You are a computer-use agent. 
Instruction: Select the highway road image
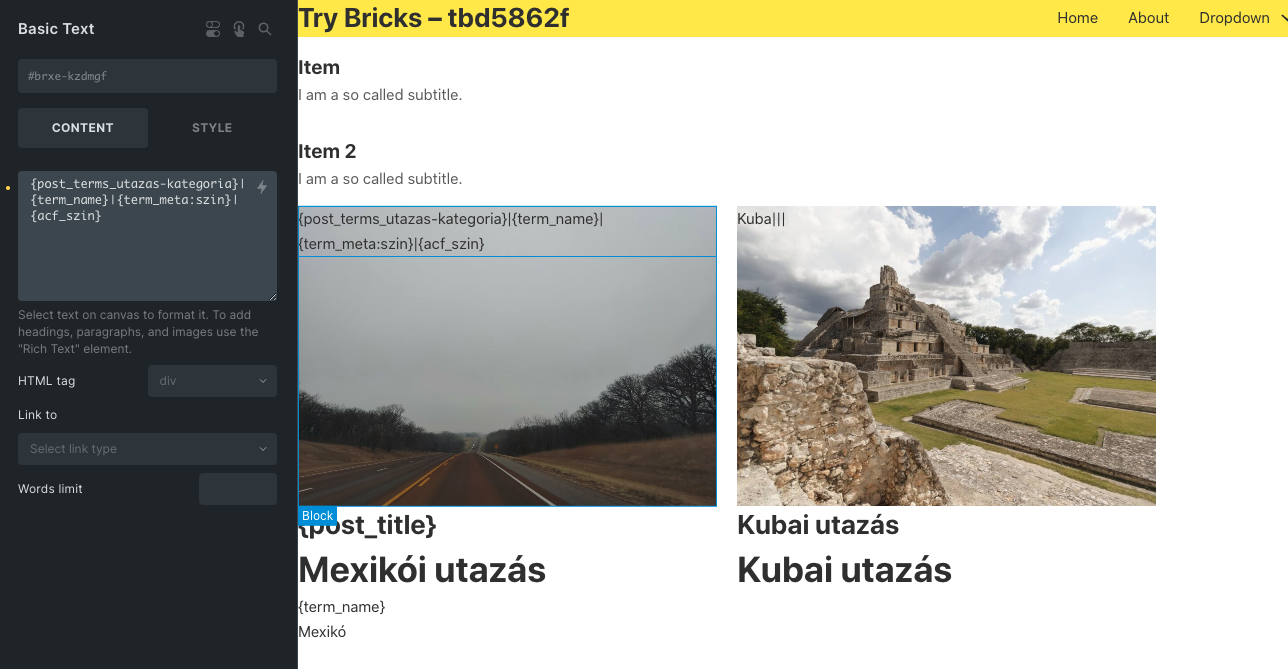tap(507, 381)
